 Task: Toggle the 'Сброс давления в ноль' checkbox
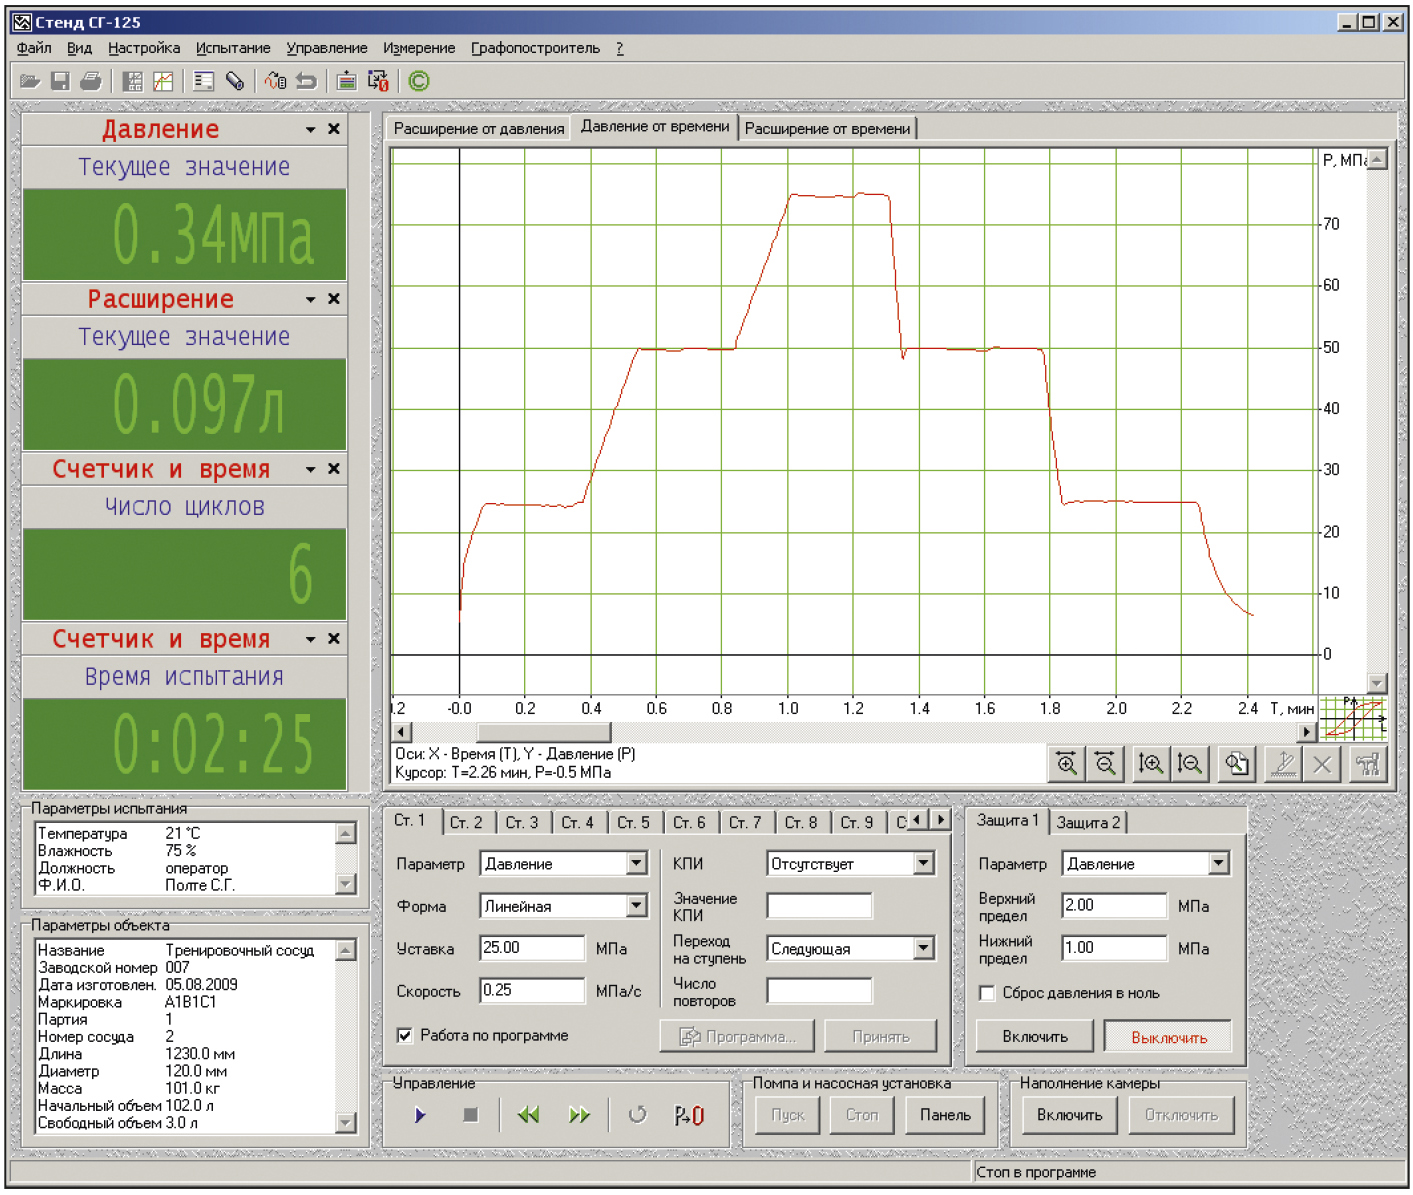pos(987,993)
